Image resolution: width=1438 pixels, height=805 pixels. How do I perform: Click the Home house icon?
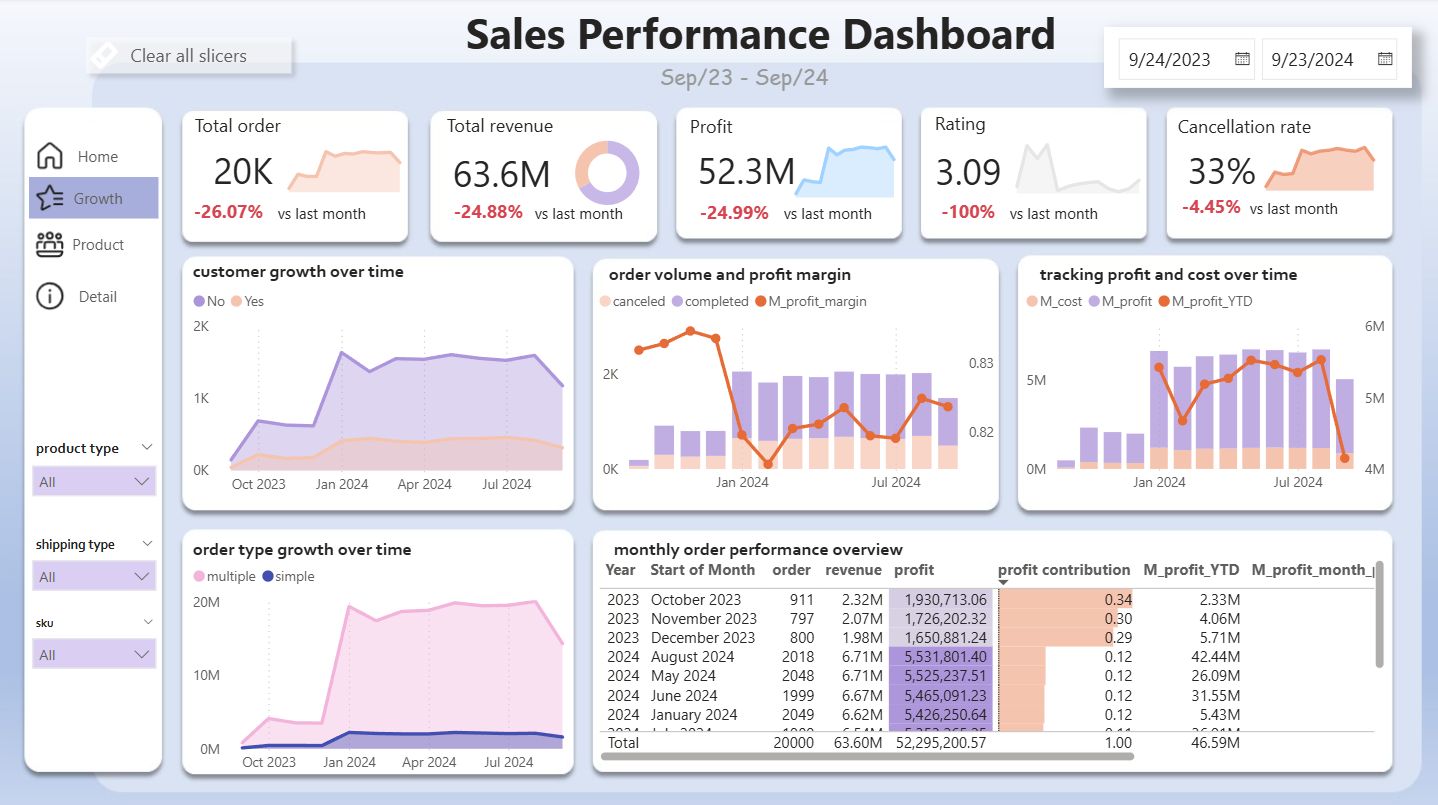coord(49,156)
